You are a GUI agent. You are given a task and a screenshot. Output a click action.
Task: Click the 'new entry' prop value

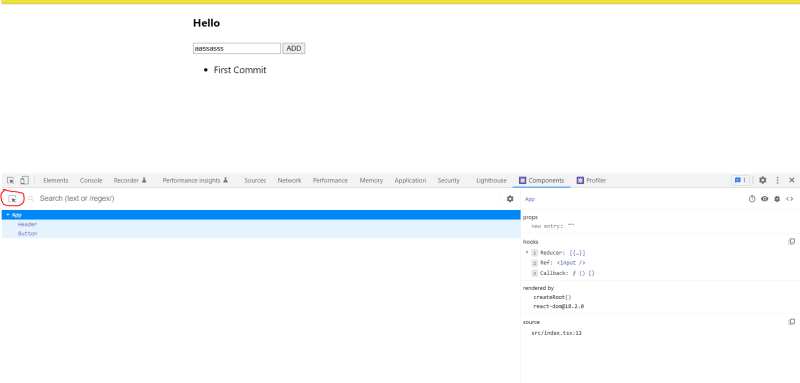point(571,225)
